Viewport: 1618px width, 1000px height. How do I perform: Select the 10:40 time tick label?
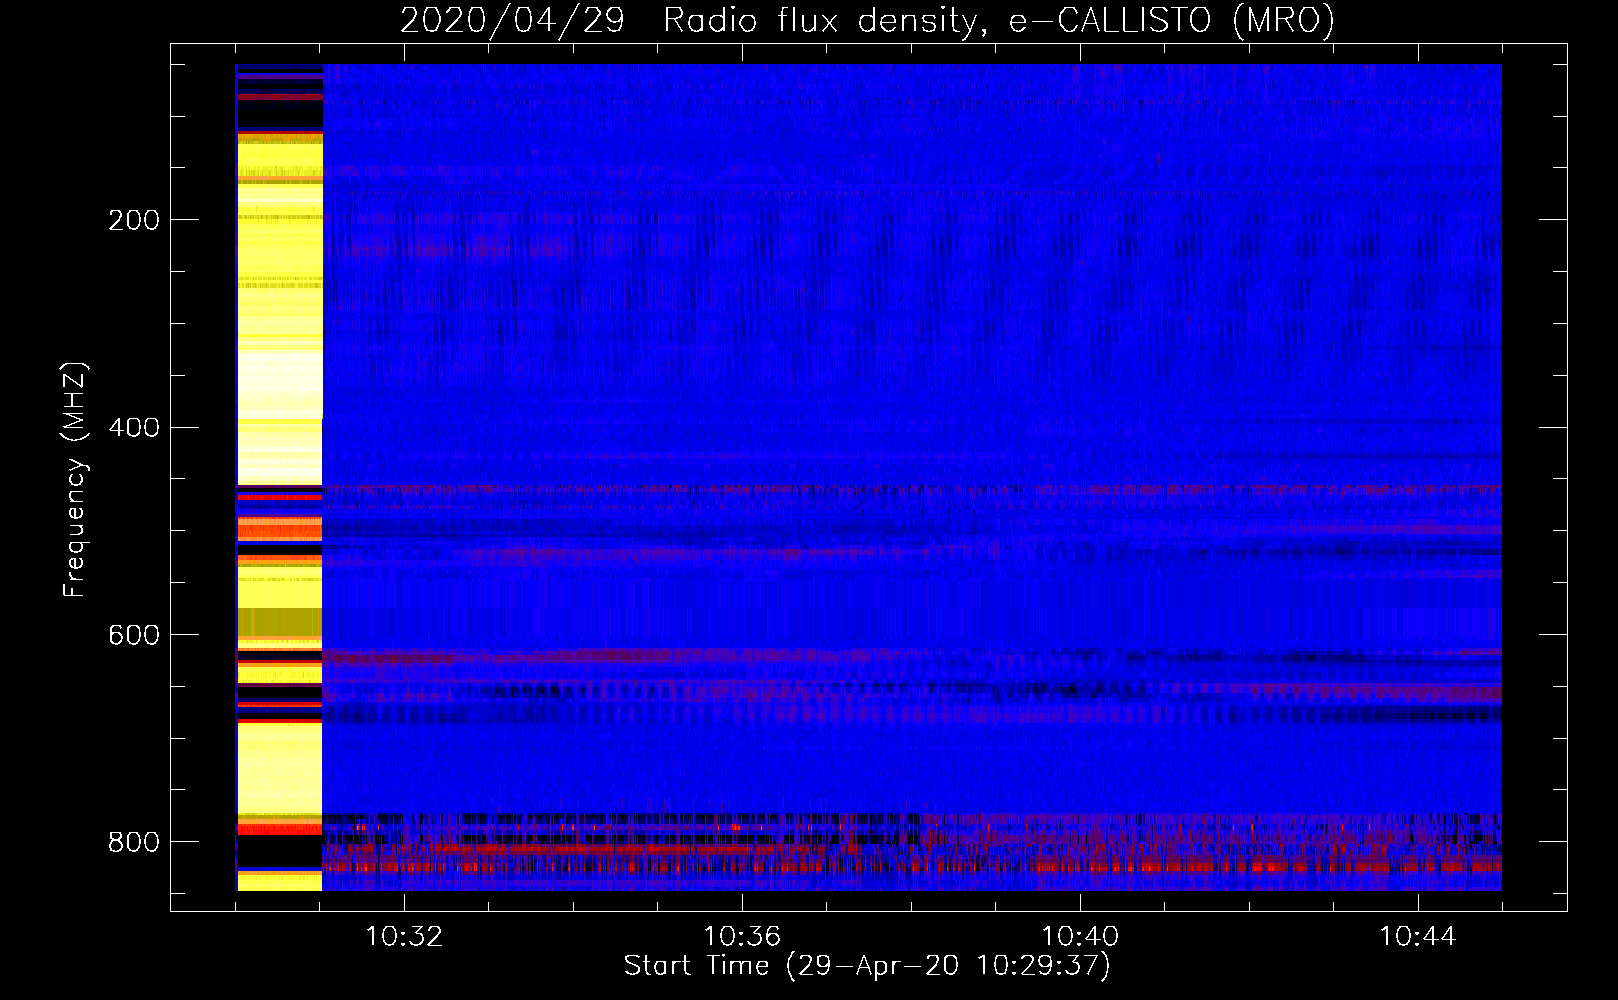pos(1080,937)
